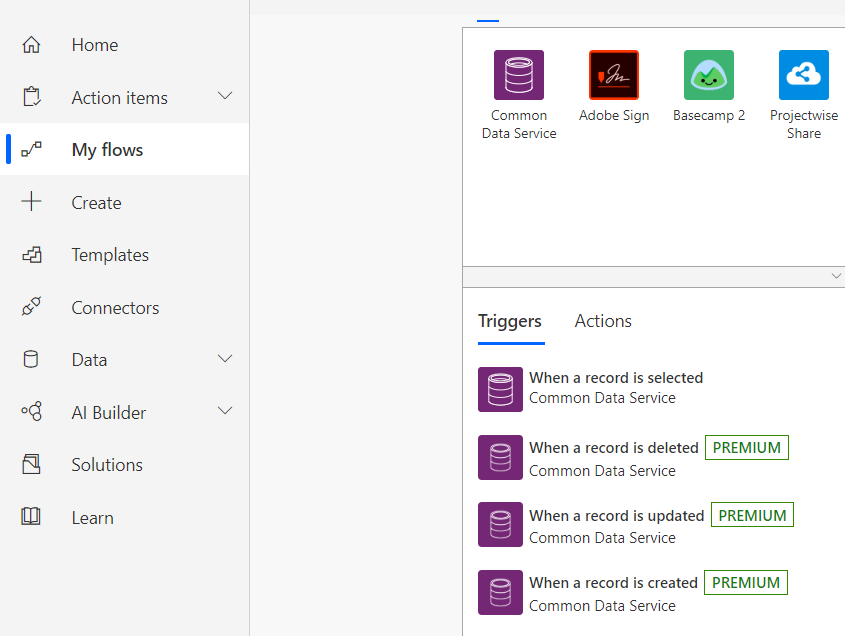Click icon for When a record is selected

(500, 389)
